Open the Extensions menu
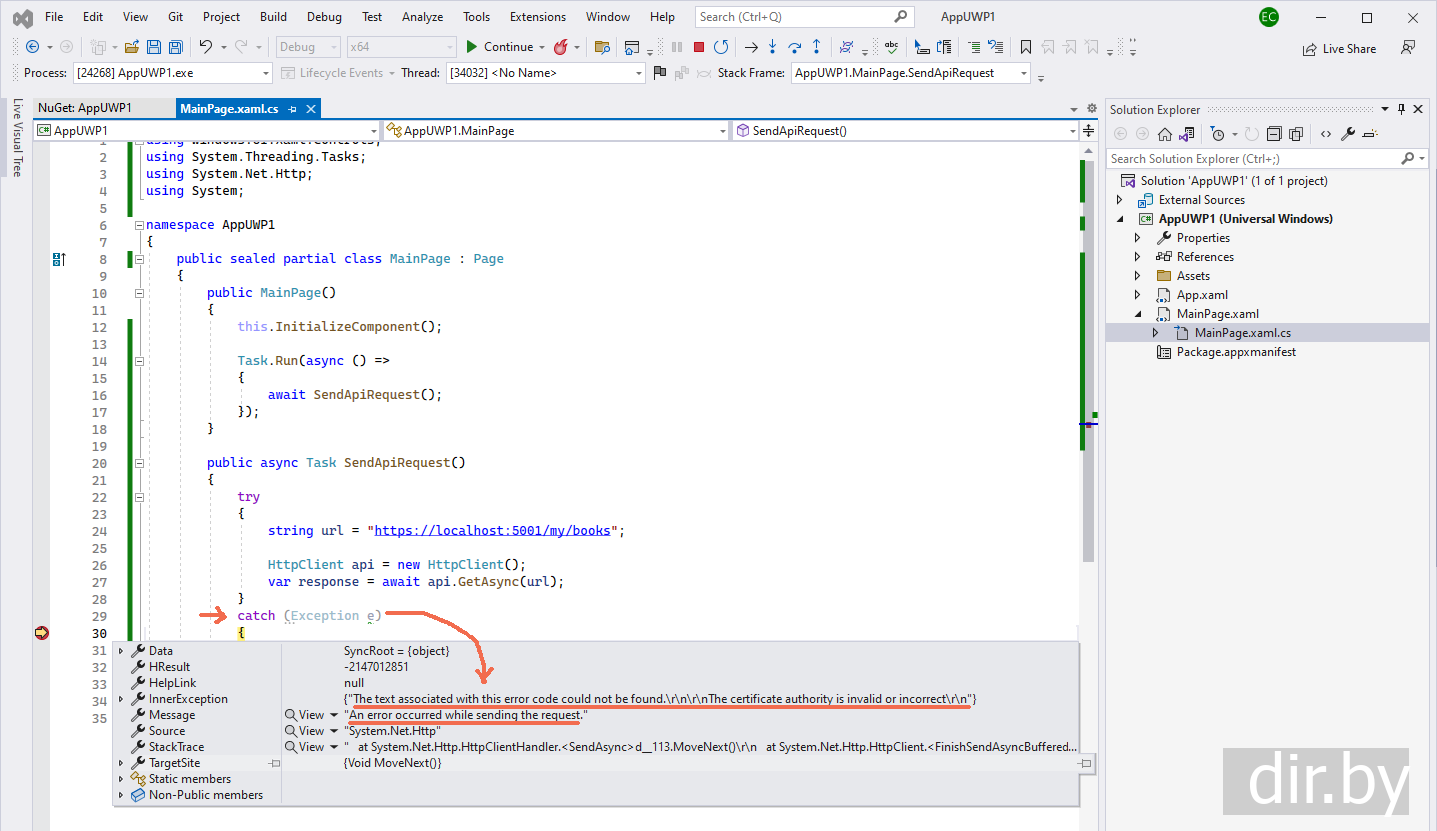 coord(537,17)
